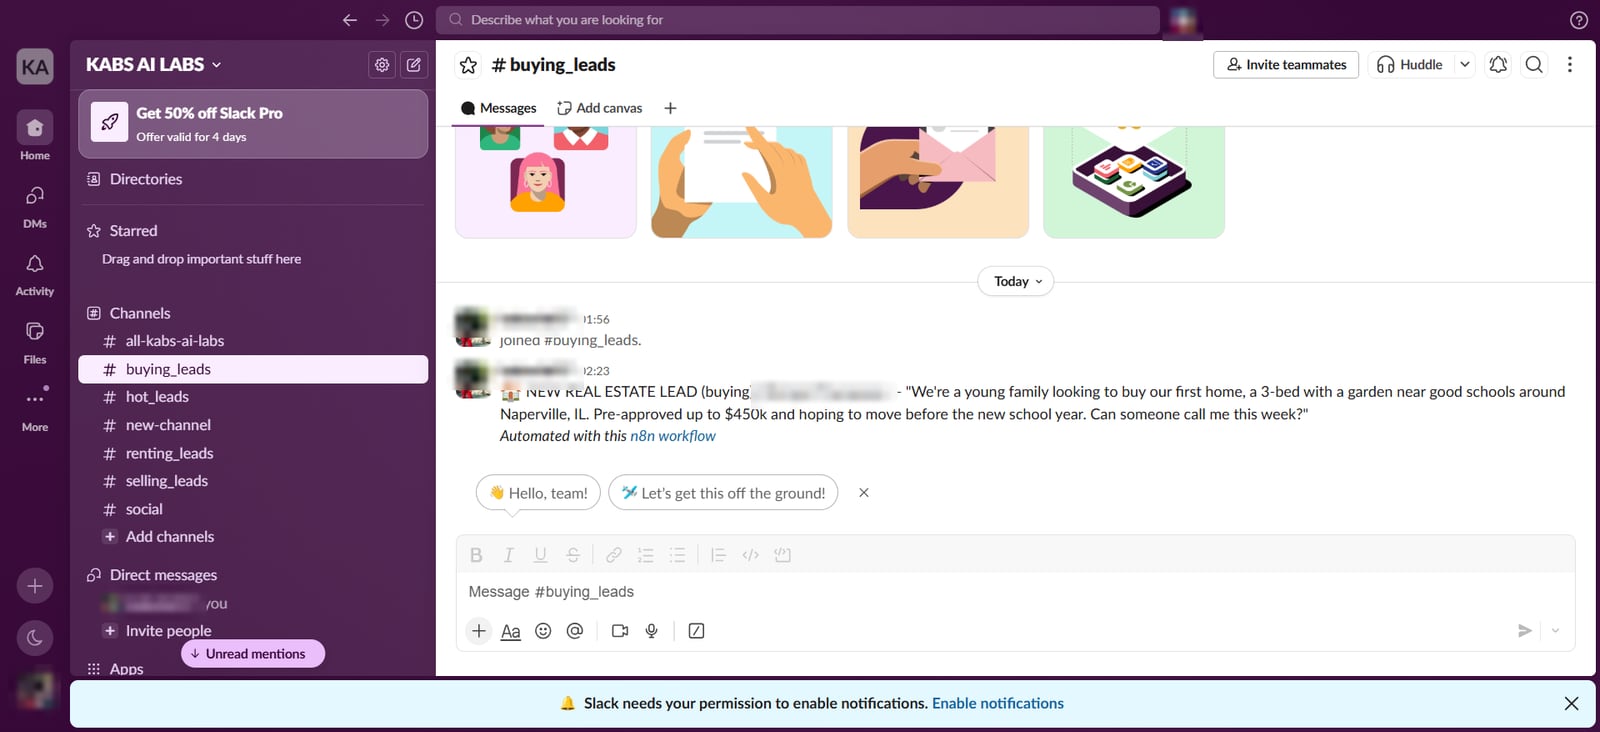Record a video clip
This screenshot has height=732, width=1600.
tap(620, 631)
